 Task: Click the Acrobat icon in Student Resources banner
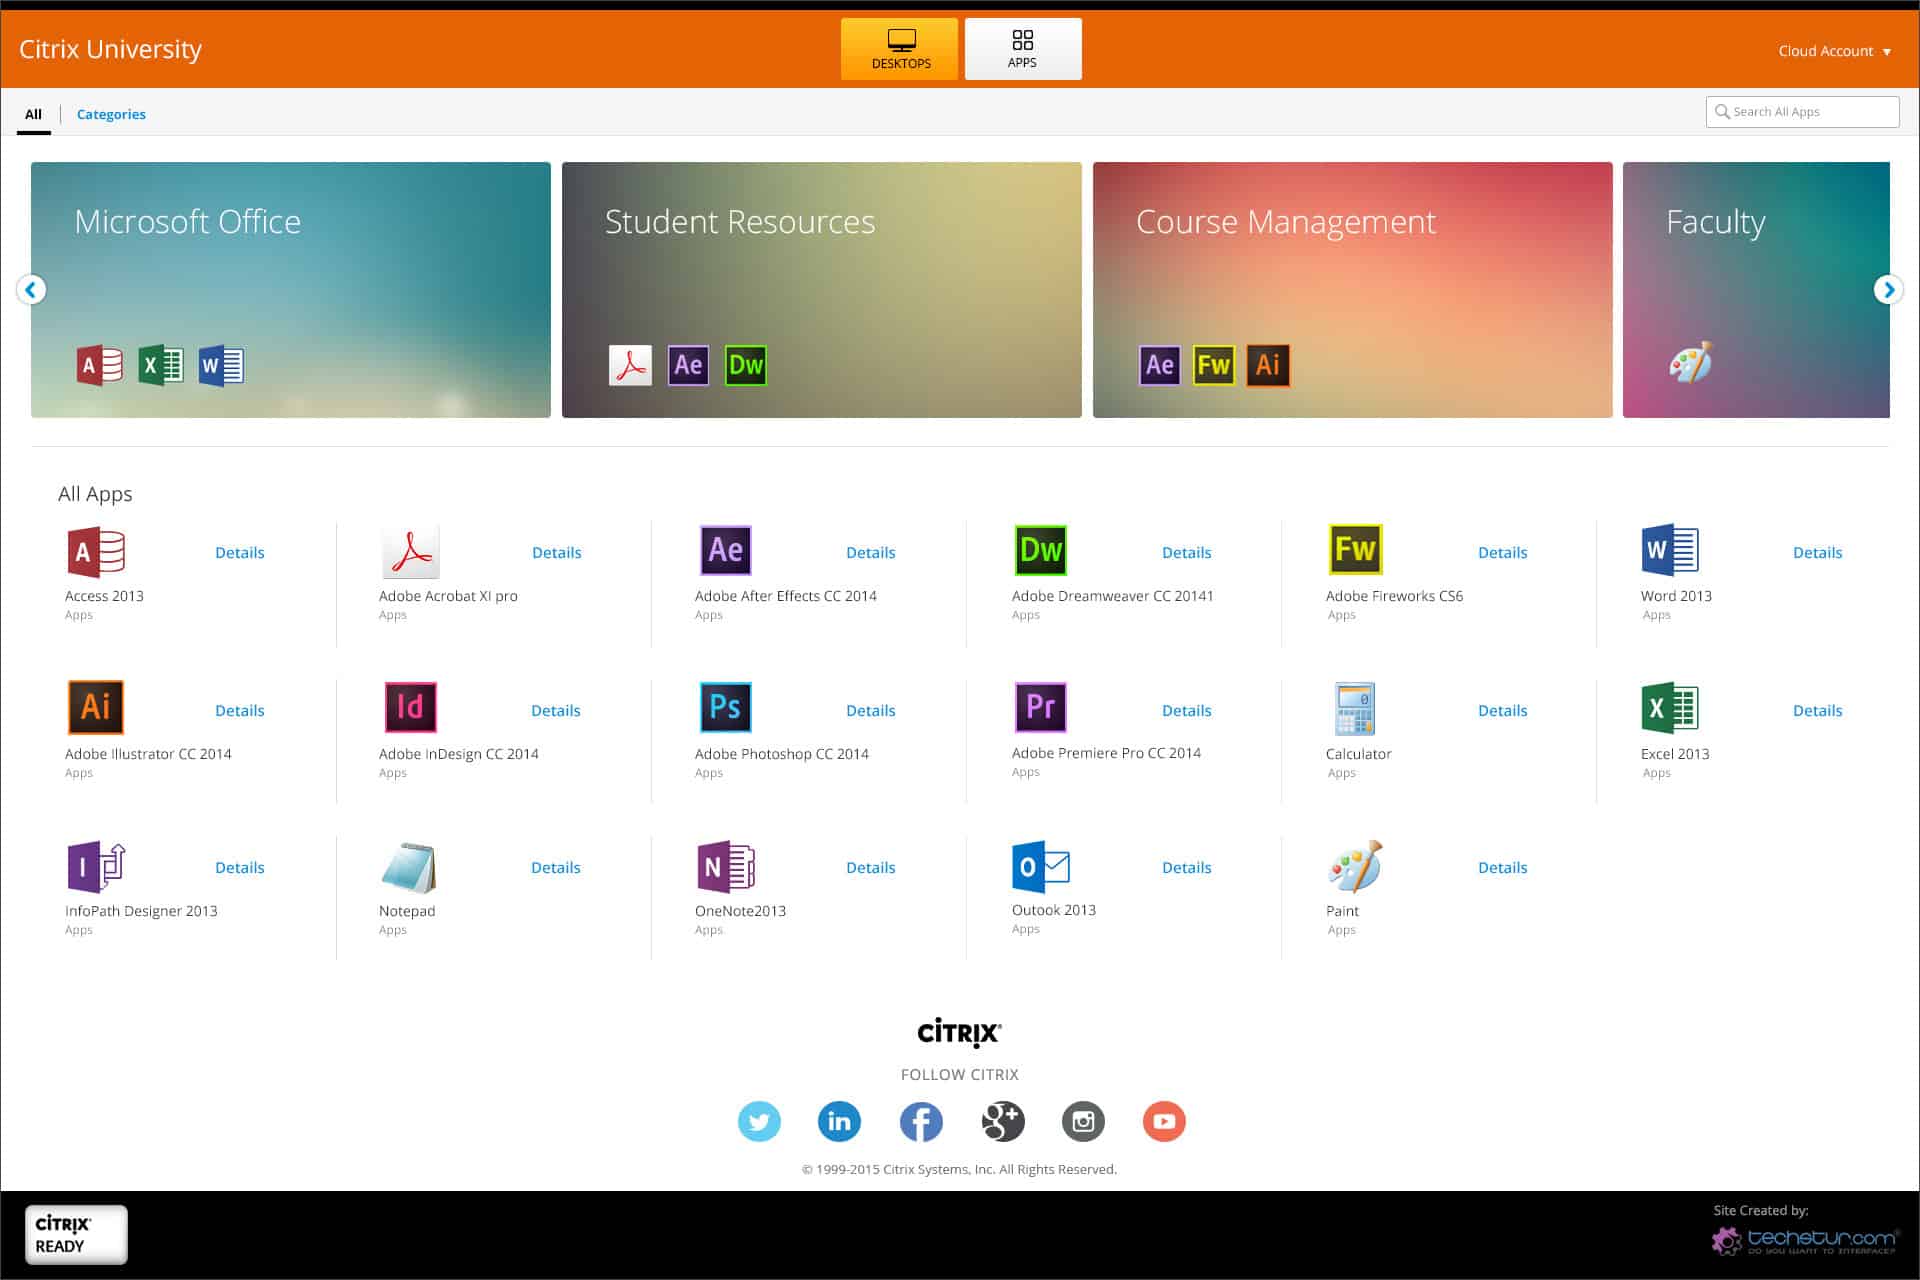(x=631, y=365)
